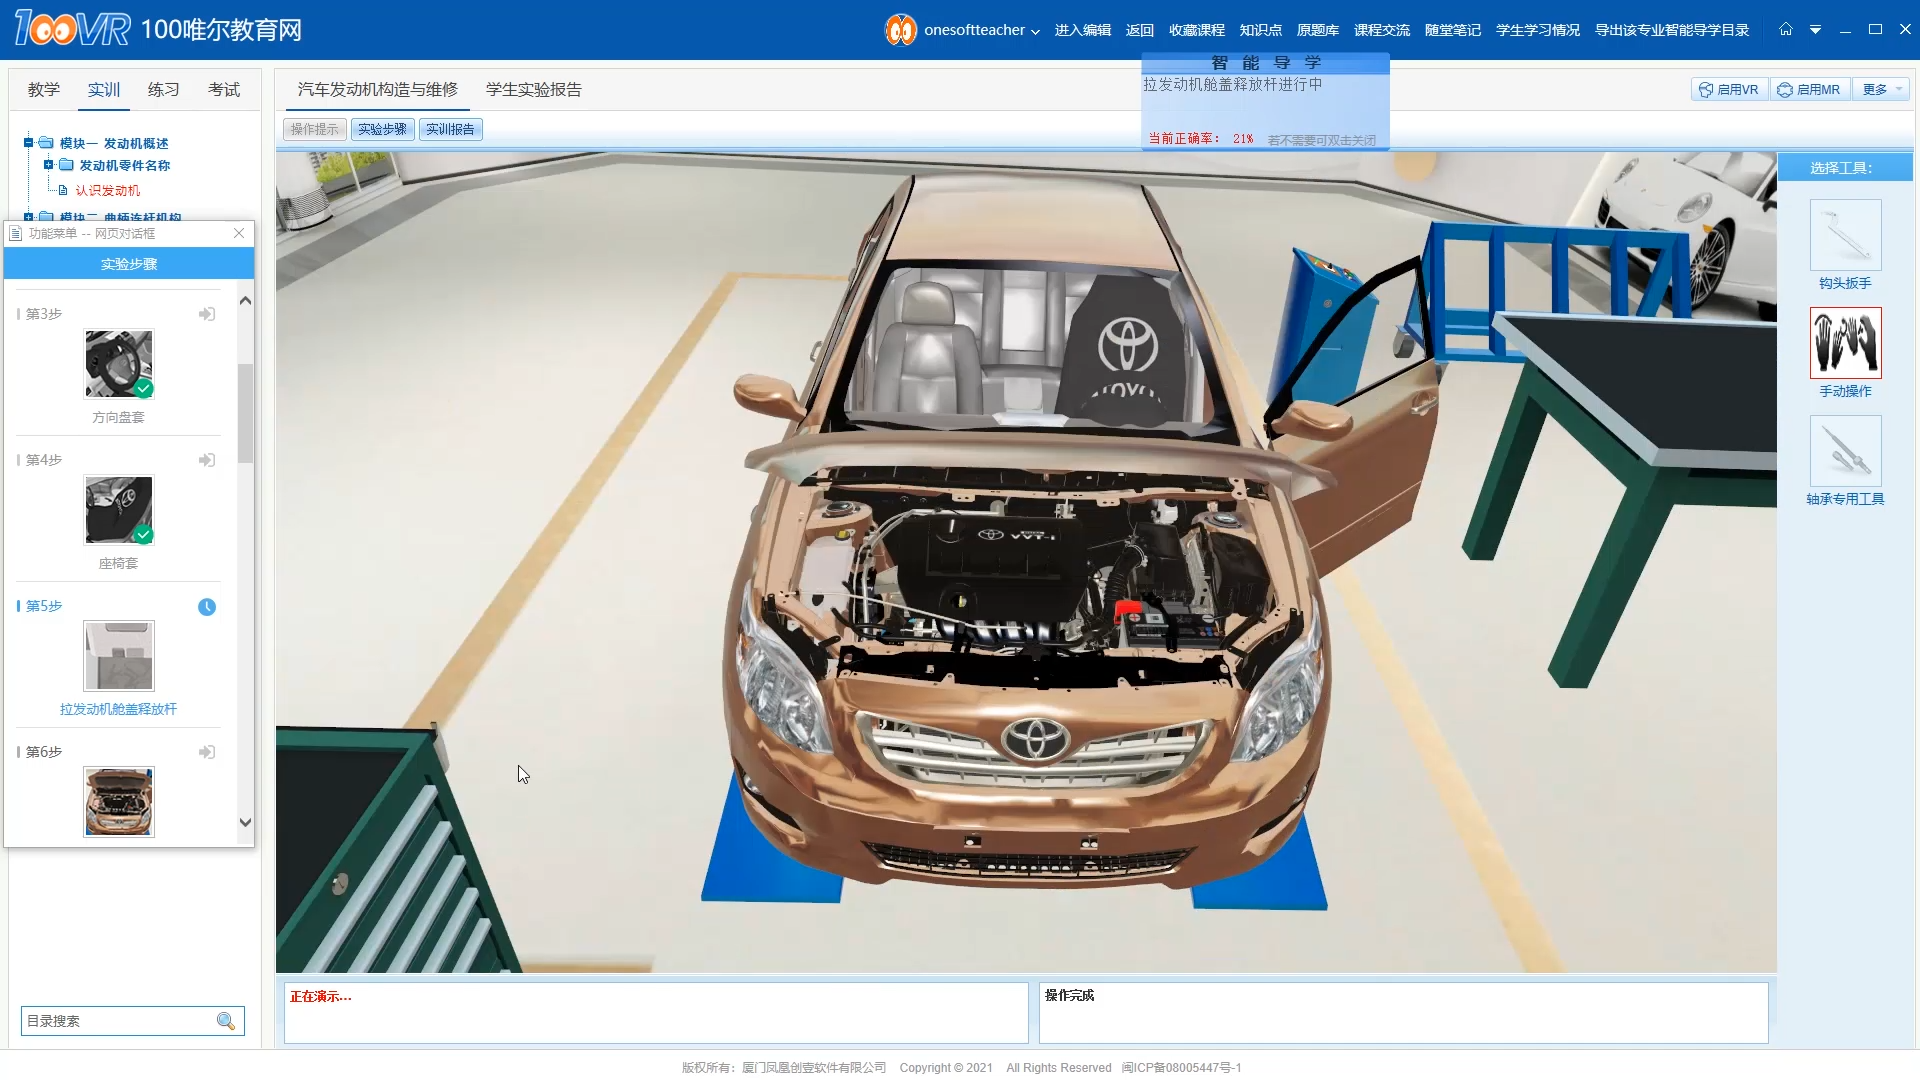1920x1080 pixels.
Task: Enable VR mode with 启用VR
Action: click(1729, 89)
